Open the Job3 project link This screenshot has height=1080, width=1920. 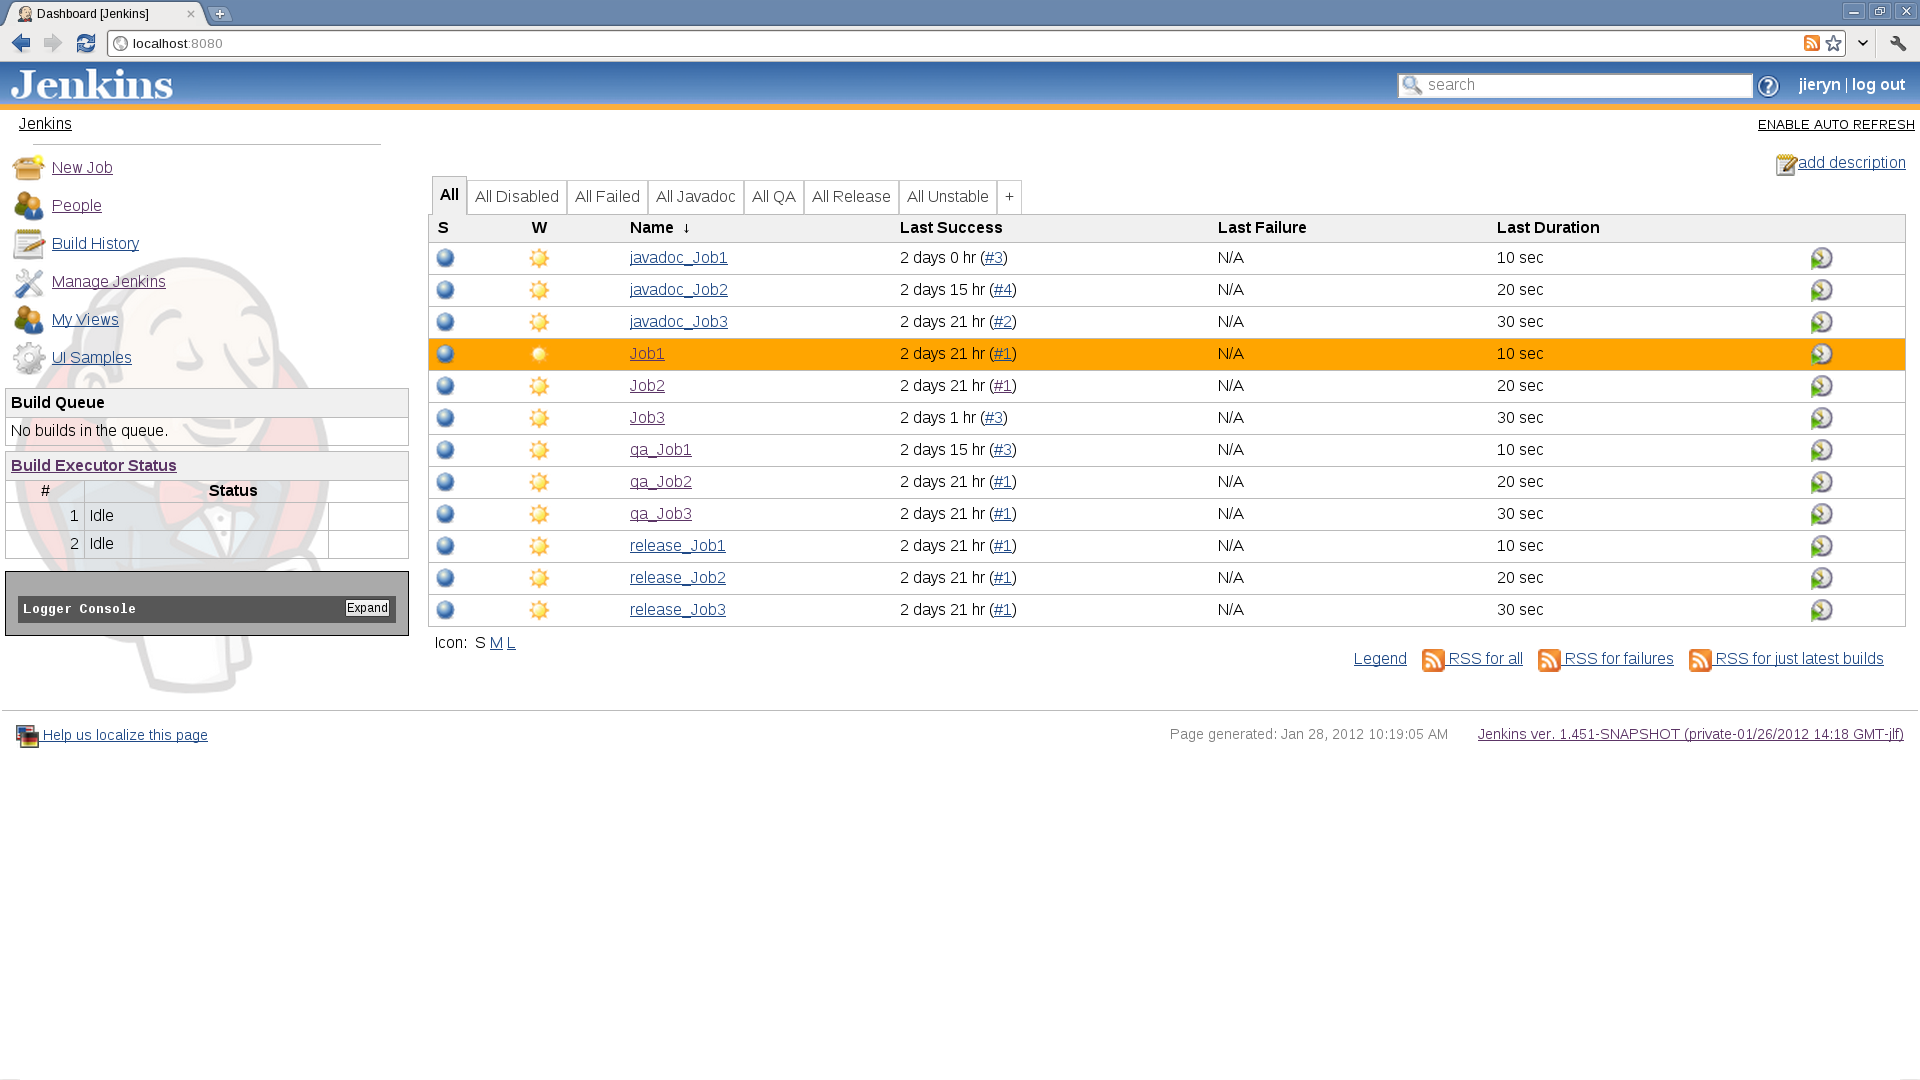point(647,418)
